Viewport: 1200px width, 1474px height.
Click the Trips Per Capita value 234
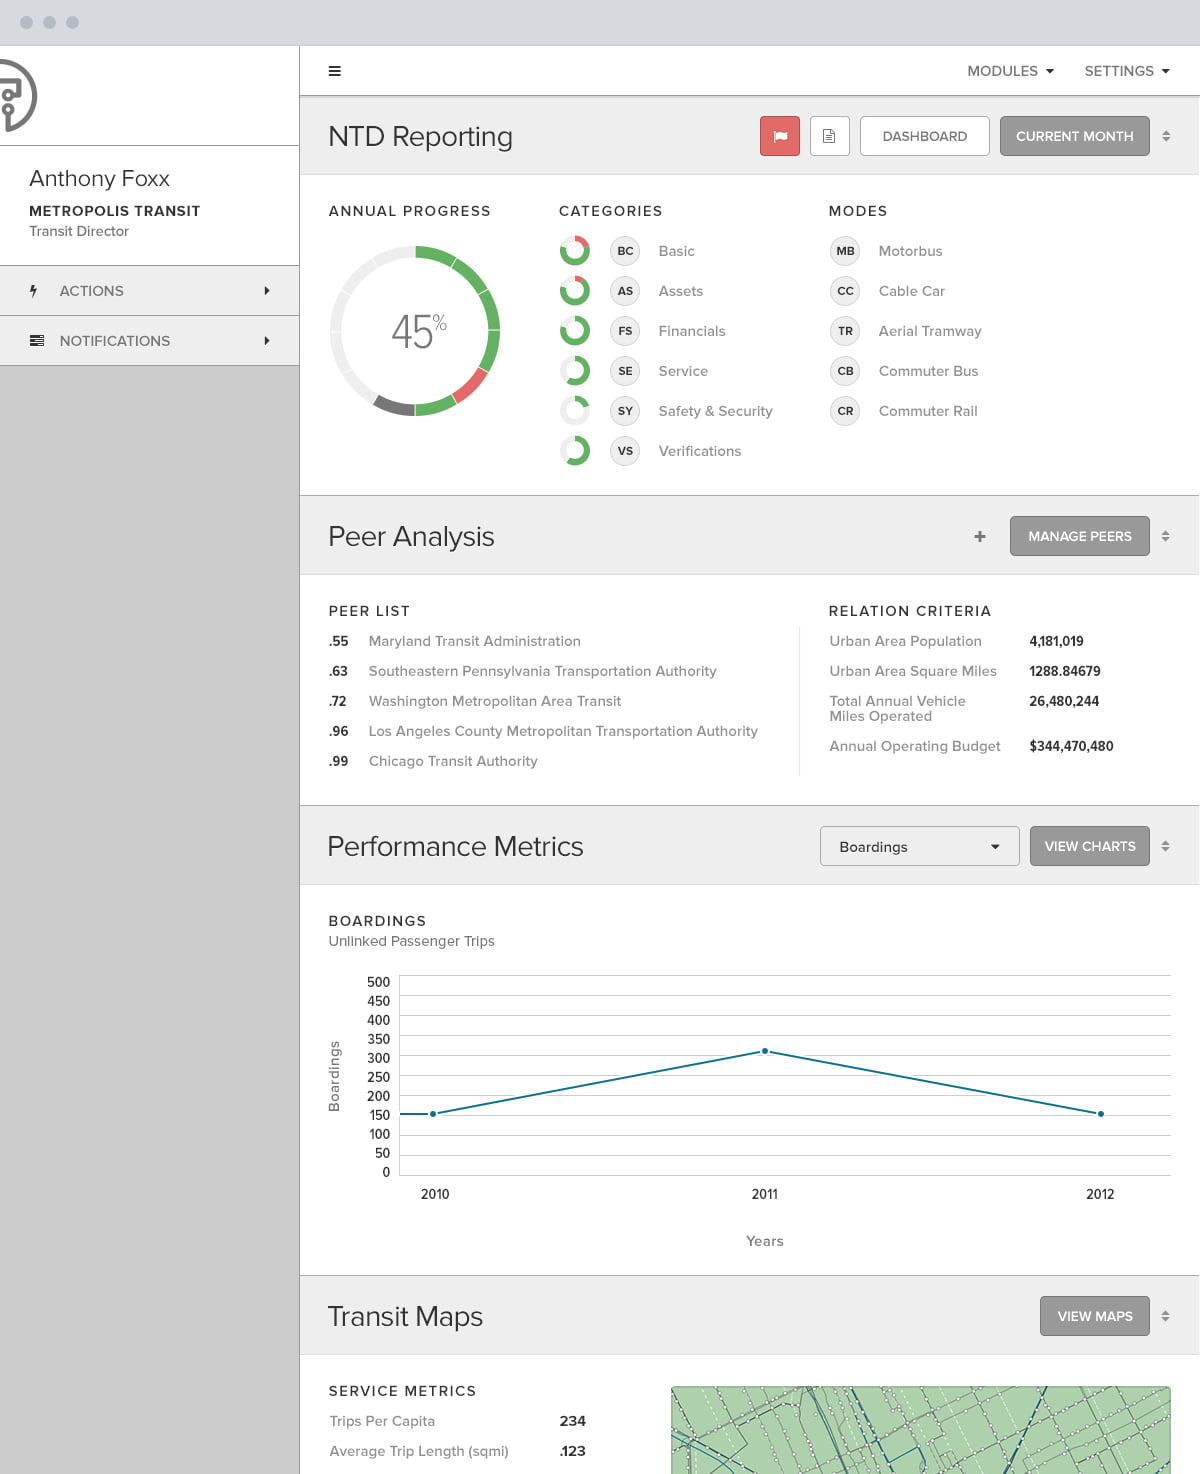click(x=573, y=1421)
